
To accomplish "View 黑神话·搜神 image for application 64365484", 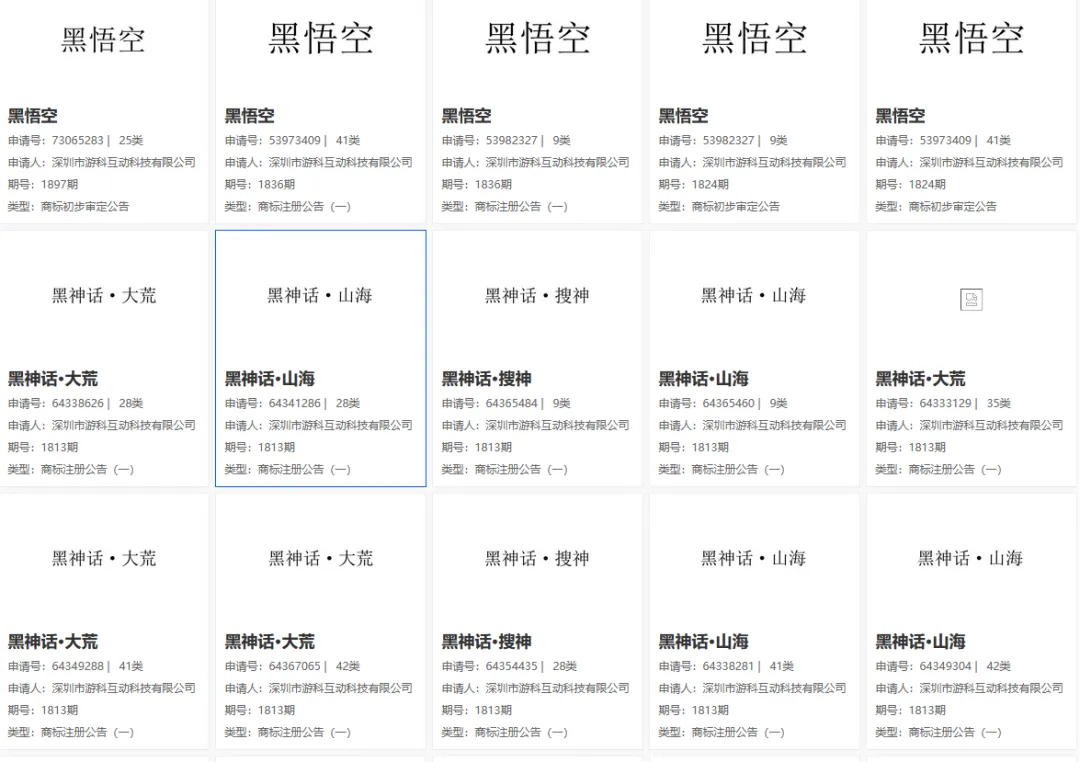I will click(x=537, y=296).
